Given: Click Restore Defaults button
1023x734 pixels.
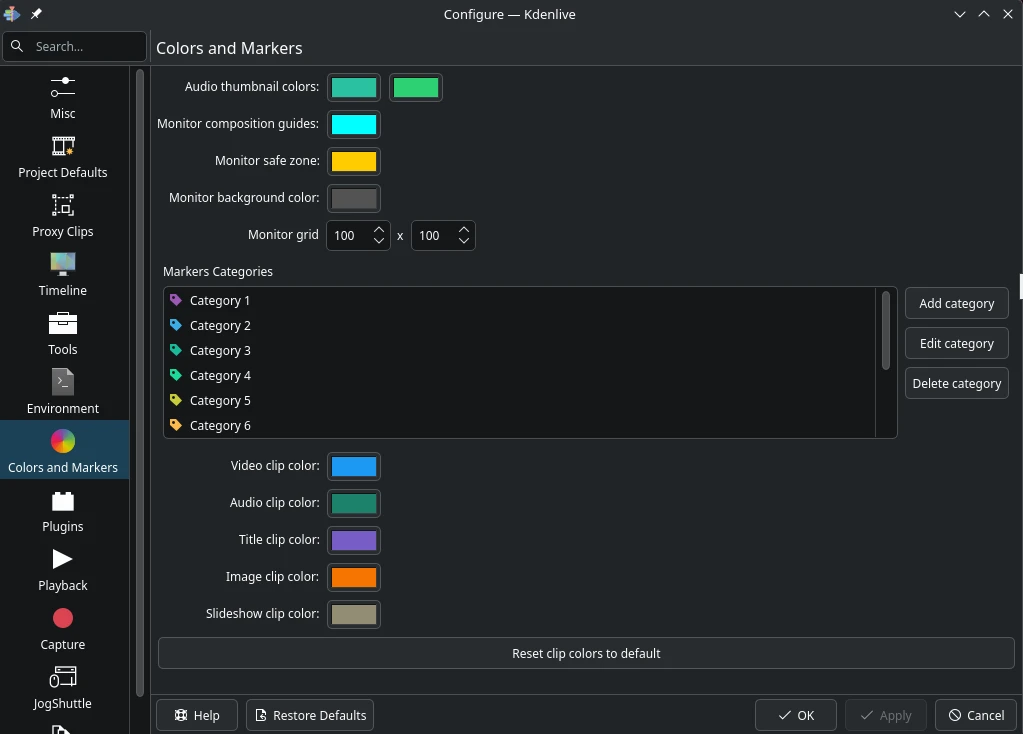Looking at the screenshot, I should point(310,715).
